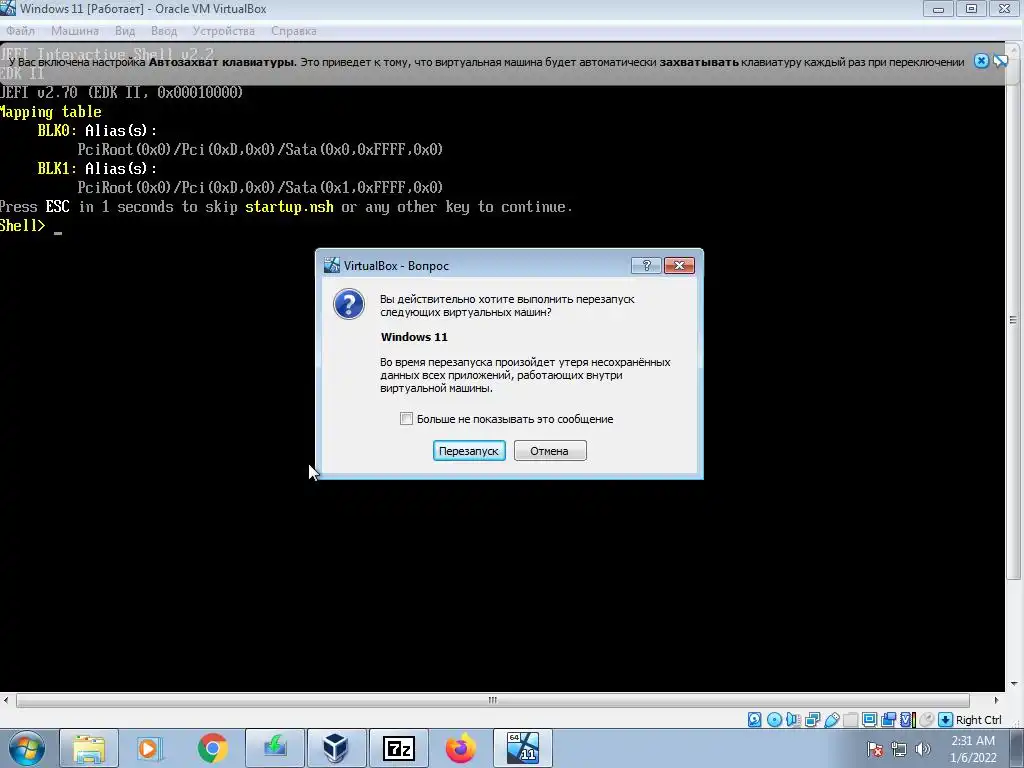The height and width of the screenshot is (768, 1024).
Task: Check 'Больше не показывать это сообщение' checkbox
Action: point(406,419)
